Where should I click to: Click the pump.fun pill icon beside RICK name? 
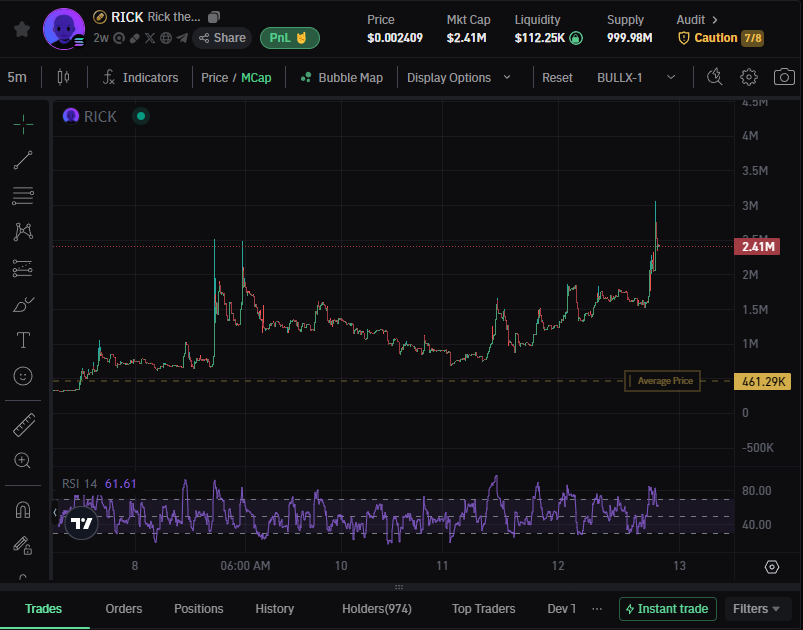(x=100, y=17)
